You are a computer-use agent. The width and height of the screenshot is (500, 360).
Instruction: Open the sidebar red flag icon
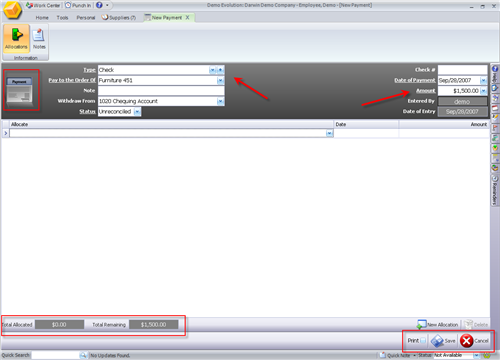[x=495, y=128]
